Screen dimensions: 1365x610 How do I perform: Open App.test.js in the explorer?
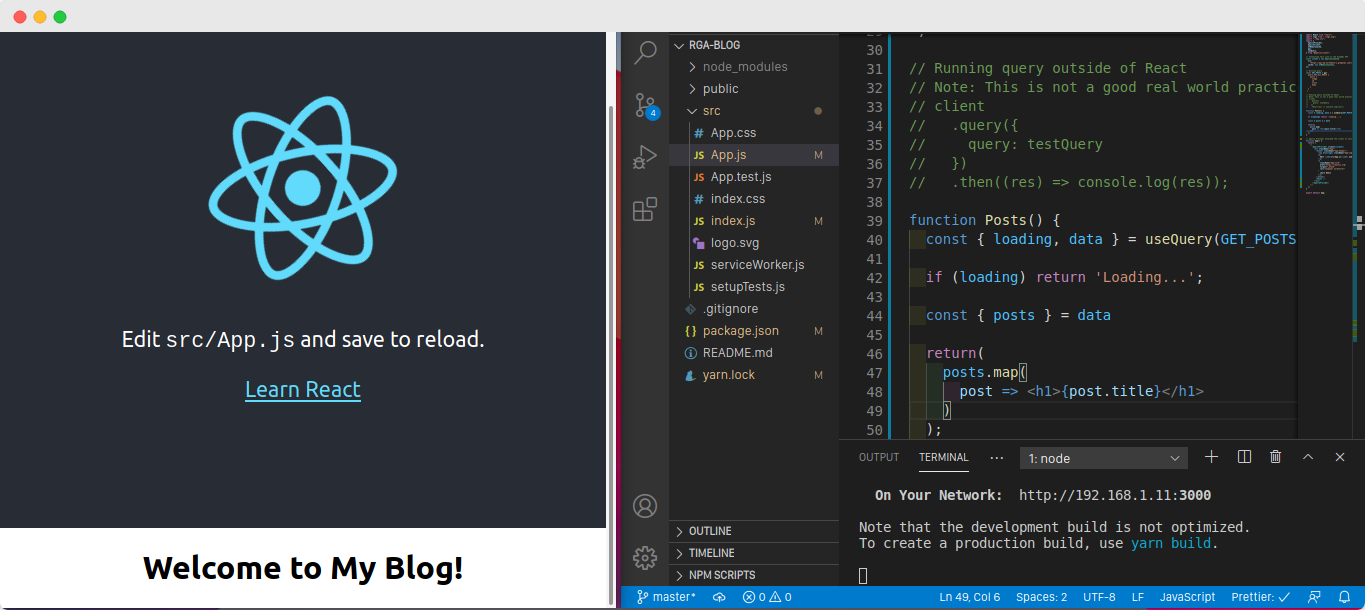[754, 177]
